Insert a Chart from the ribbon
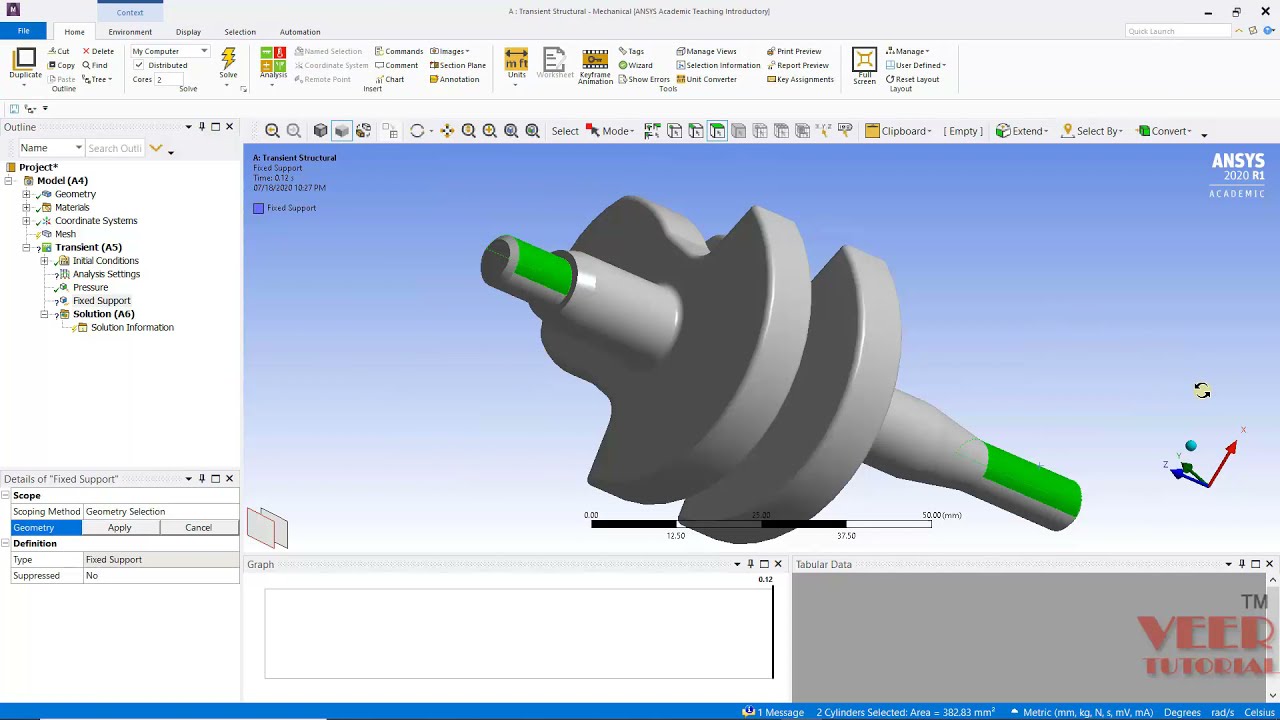The image size is (1280, 720). (389, 79)
